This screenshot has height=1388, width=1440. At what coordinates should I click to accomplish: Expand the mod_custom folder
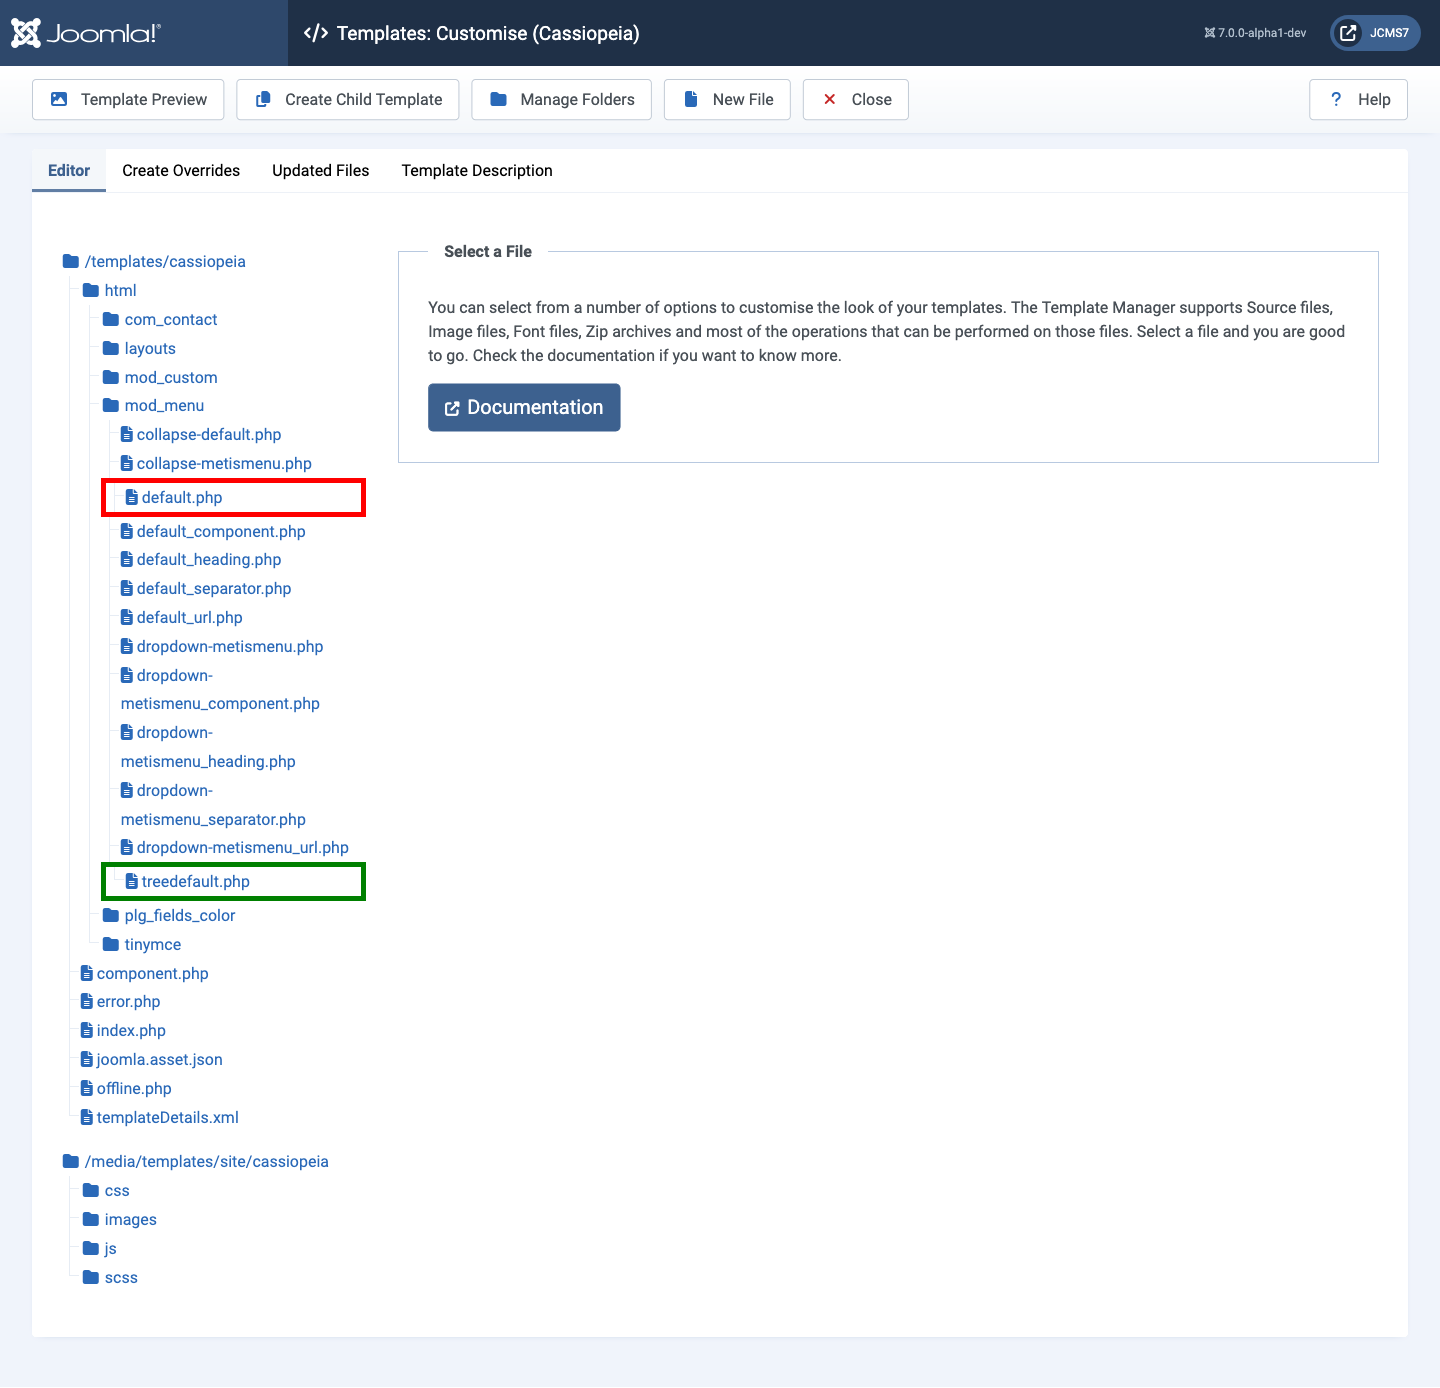click(160, 378)
